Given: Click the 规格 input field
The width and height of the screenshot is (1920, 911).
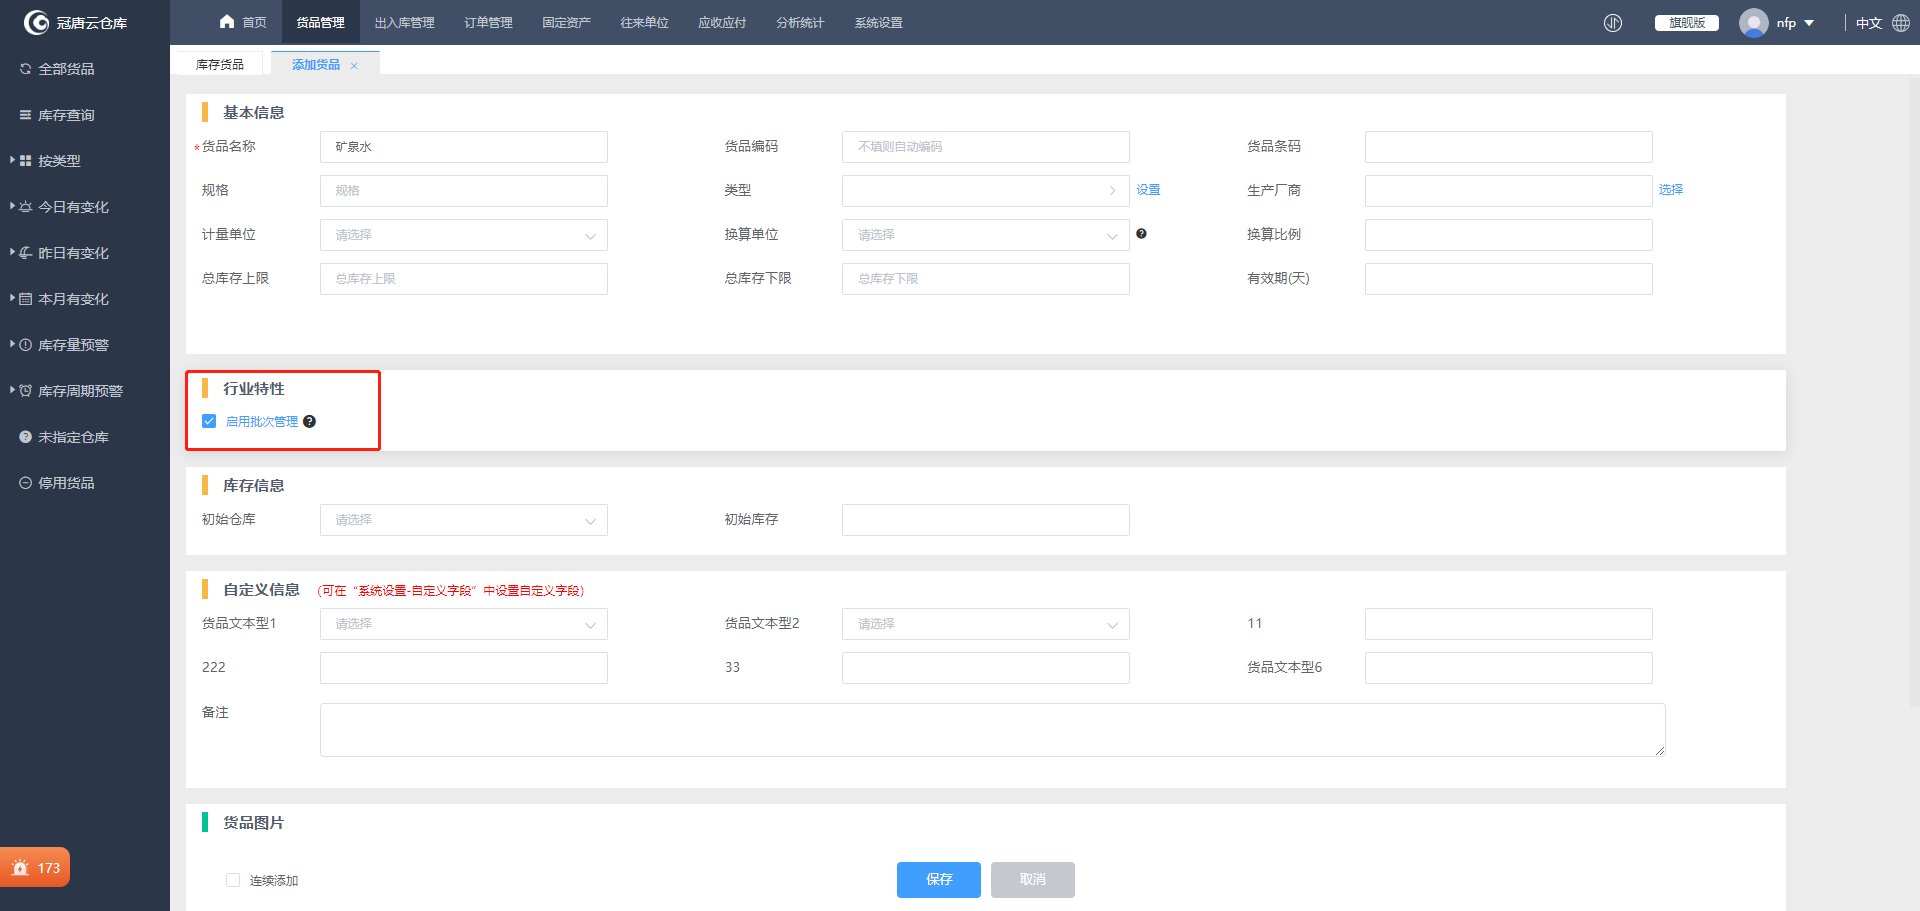Looking at the screenshot, I should click(x=464, y=191).
